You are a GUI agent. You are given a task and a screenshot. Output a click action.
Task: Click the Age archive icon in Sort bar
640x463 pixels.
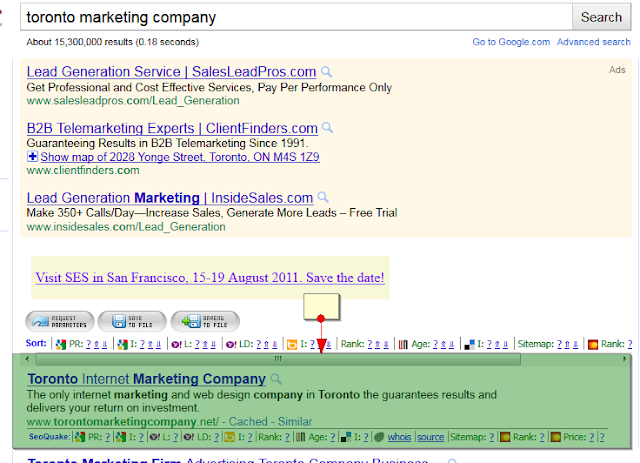coord(403,345)
